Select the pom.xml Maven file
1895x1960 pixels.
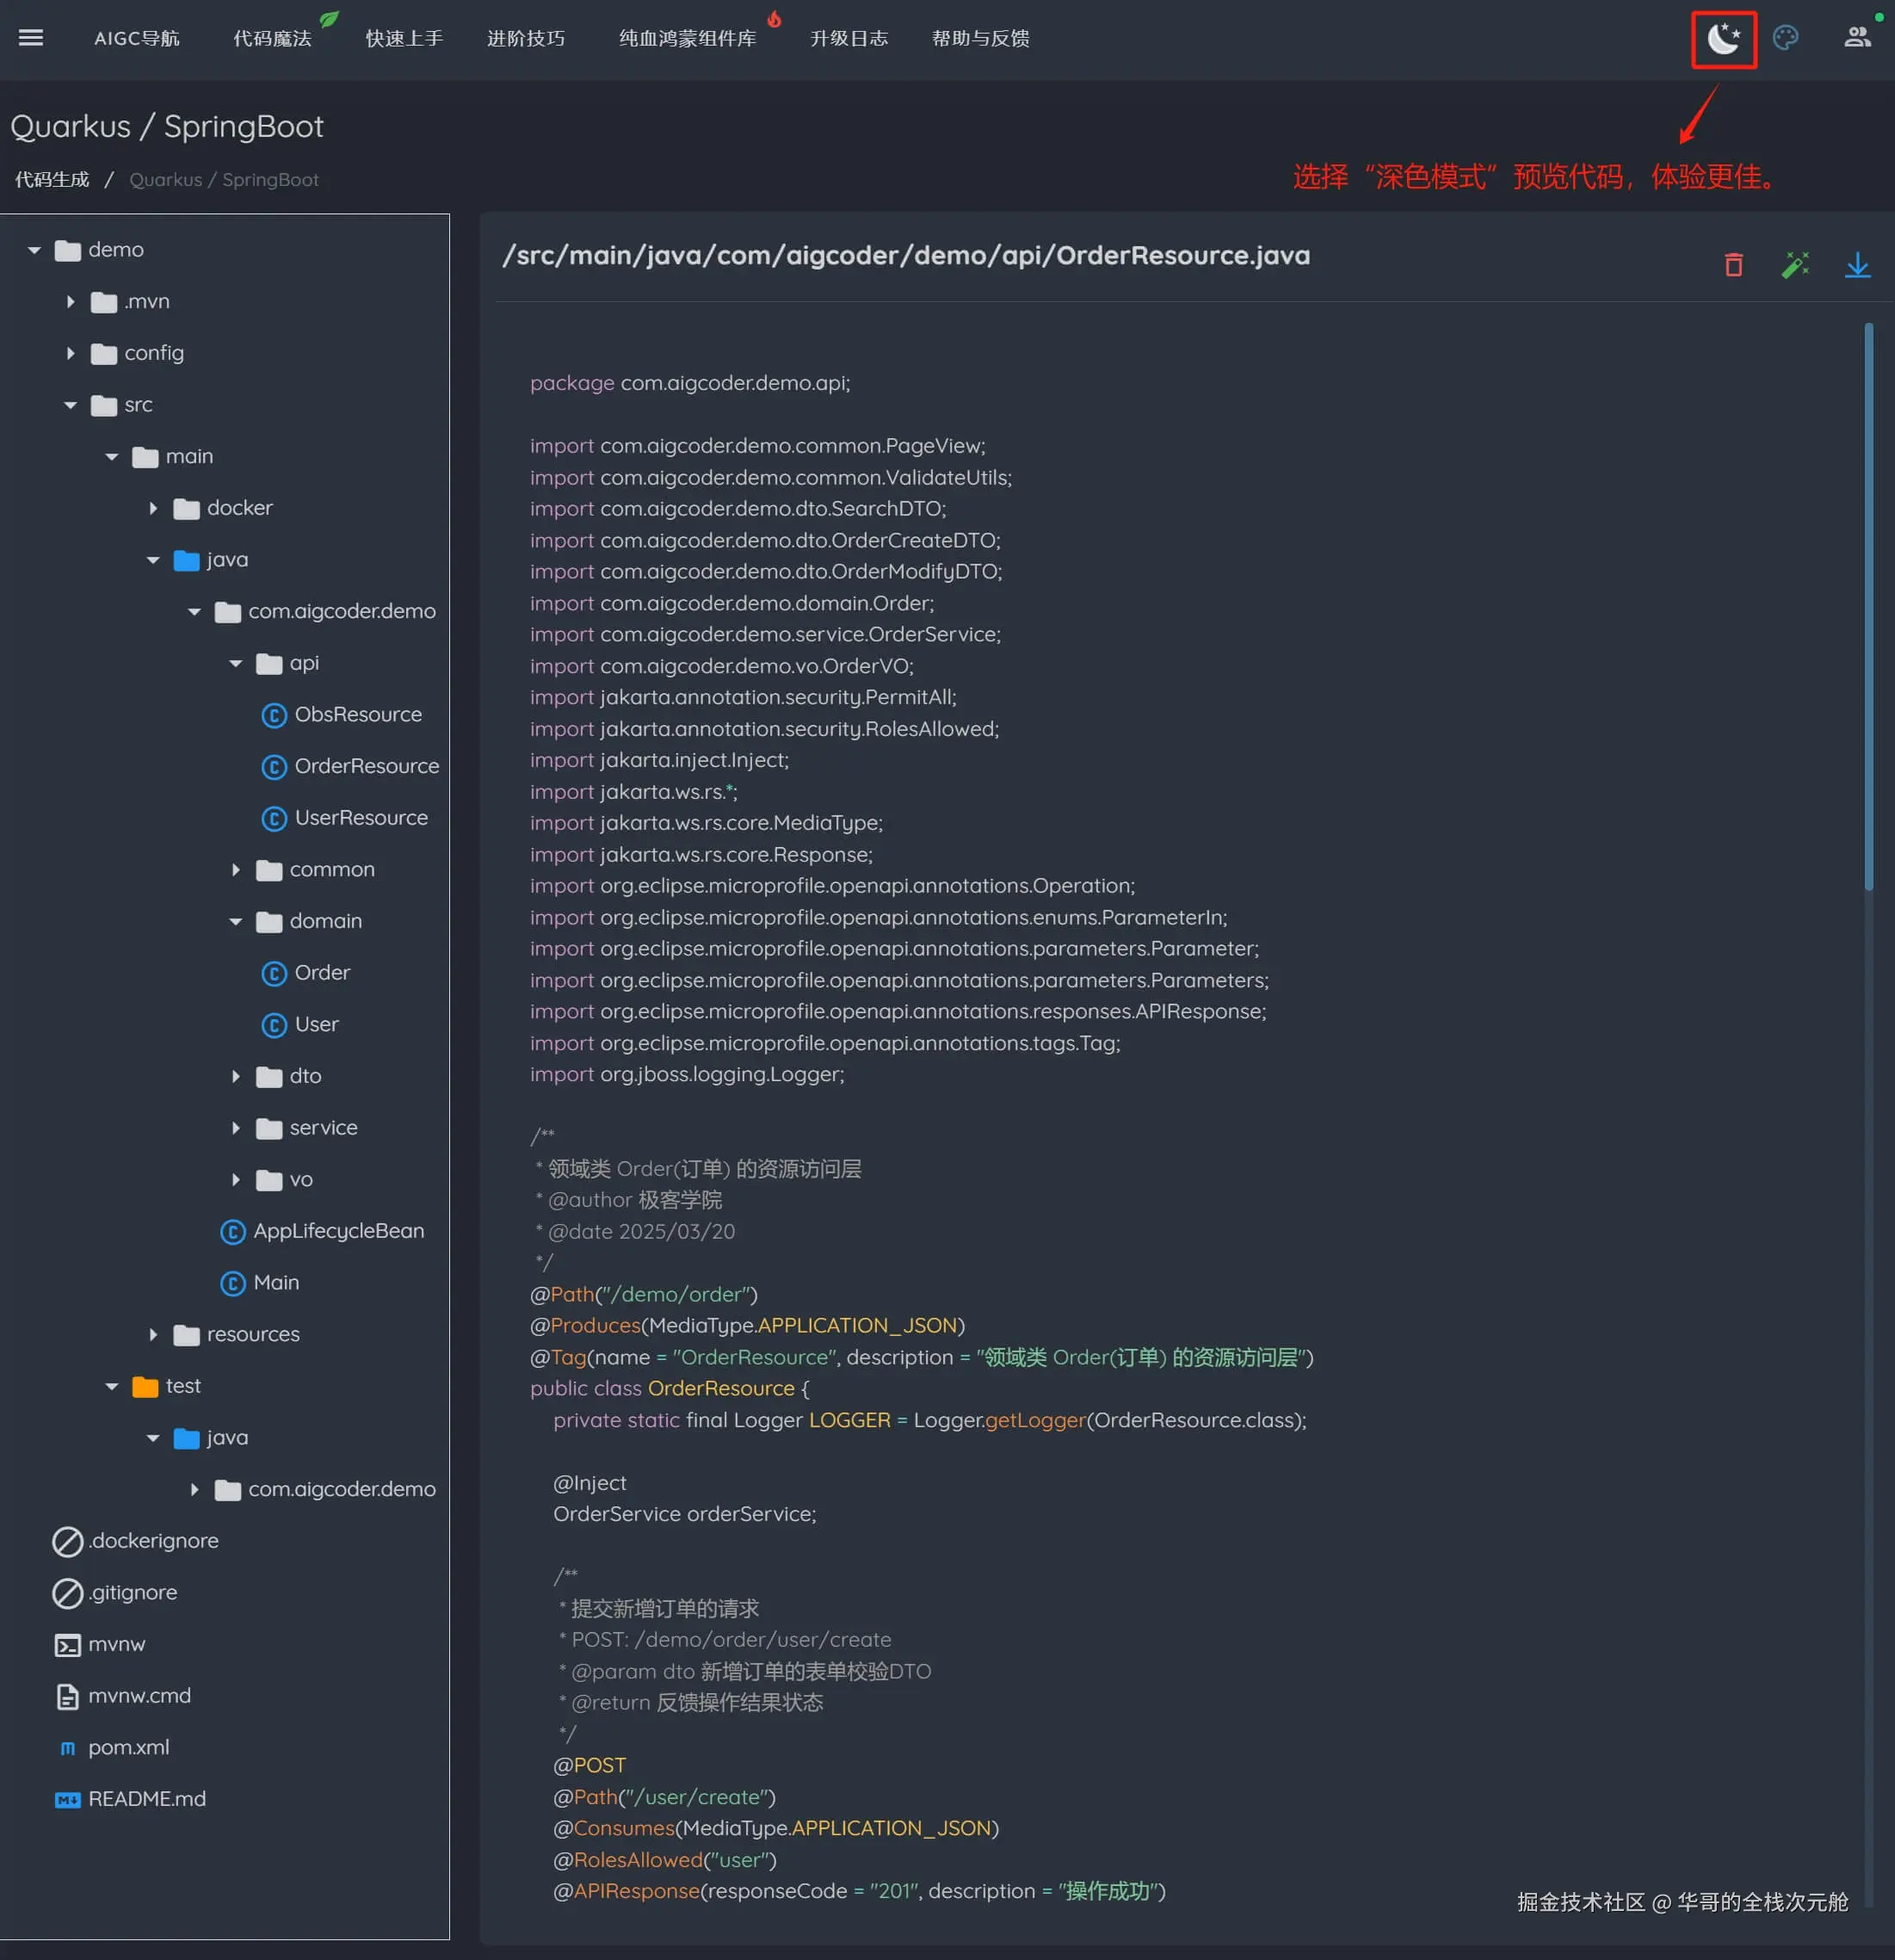128,1747
